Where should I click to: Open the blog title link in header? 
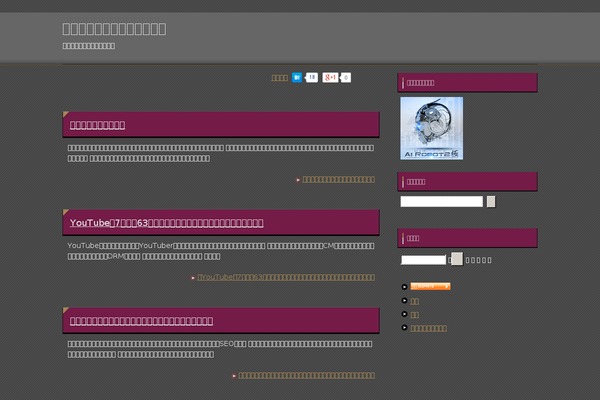click(x=114, y=29)
